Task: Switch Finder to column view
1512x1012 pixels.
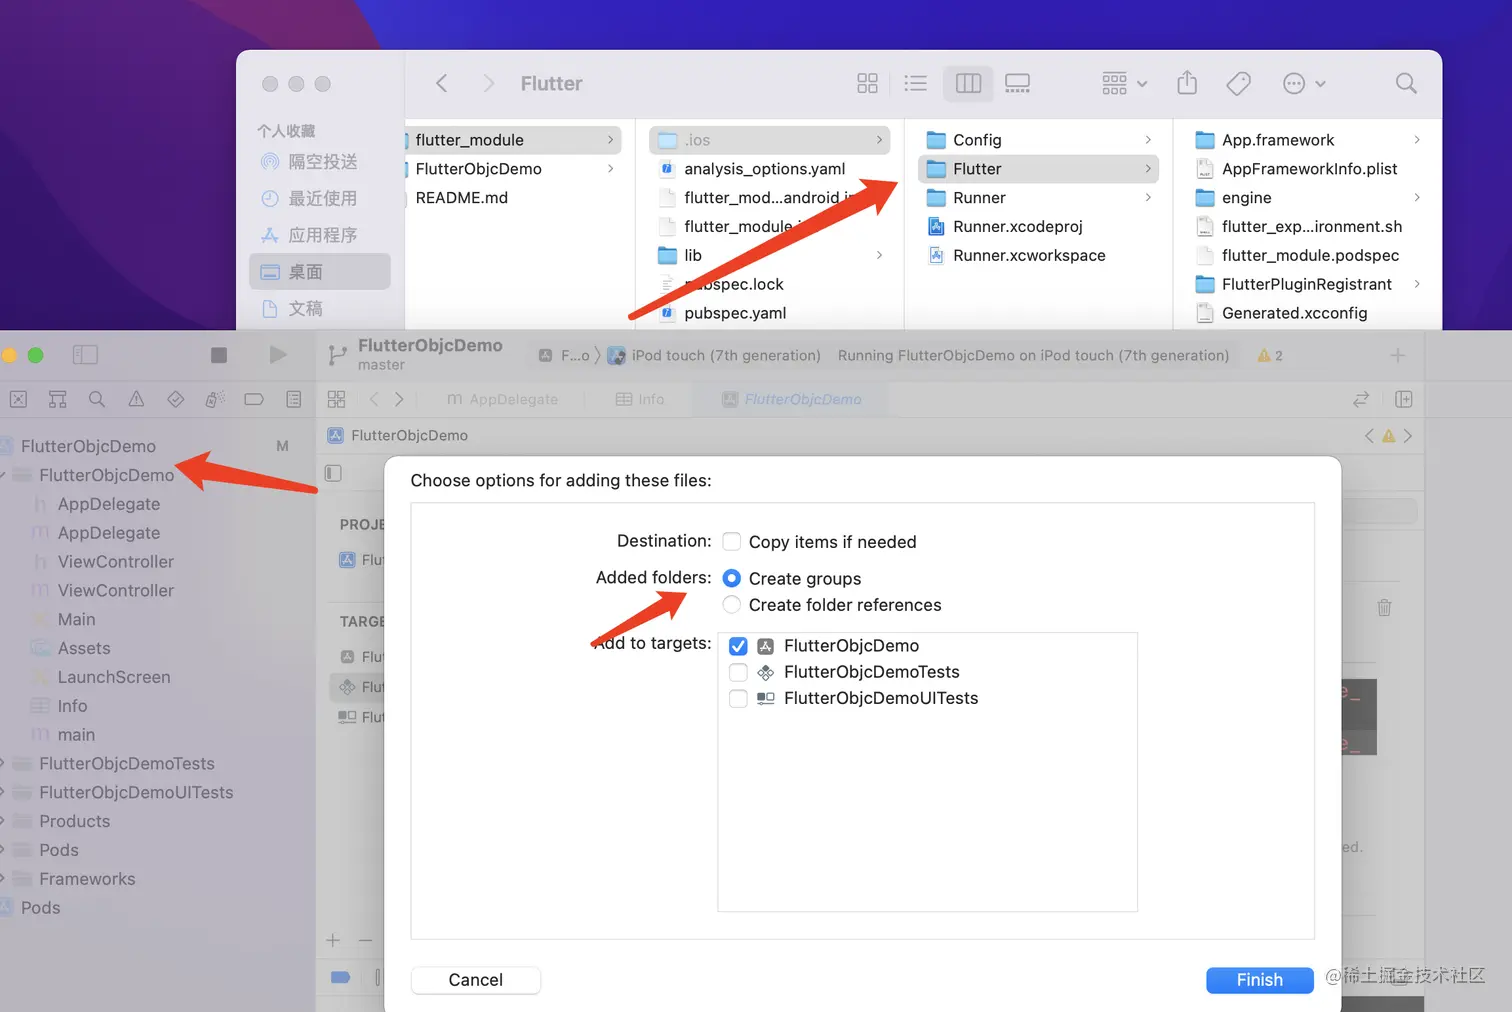Action: [968, 83]
